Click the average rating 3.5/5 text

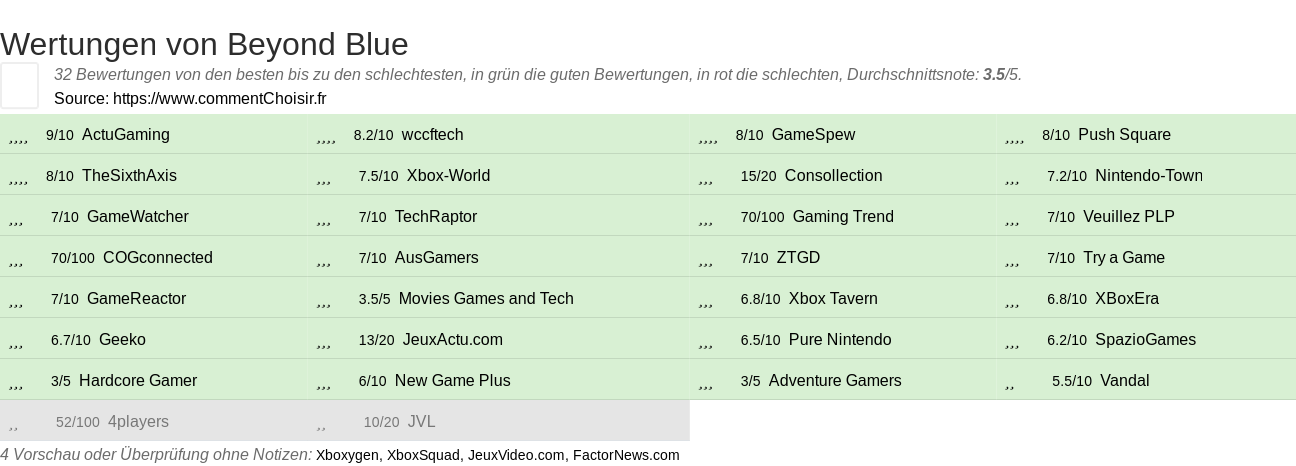[1001, 75]
